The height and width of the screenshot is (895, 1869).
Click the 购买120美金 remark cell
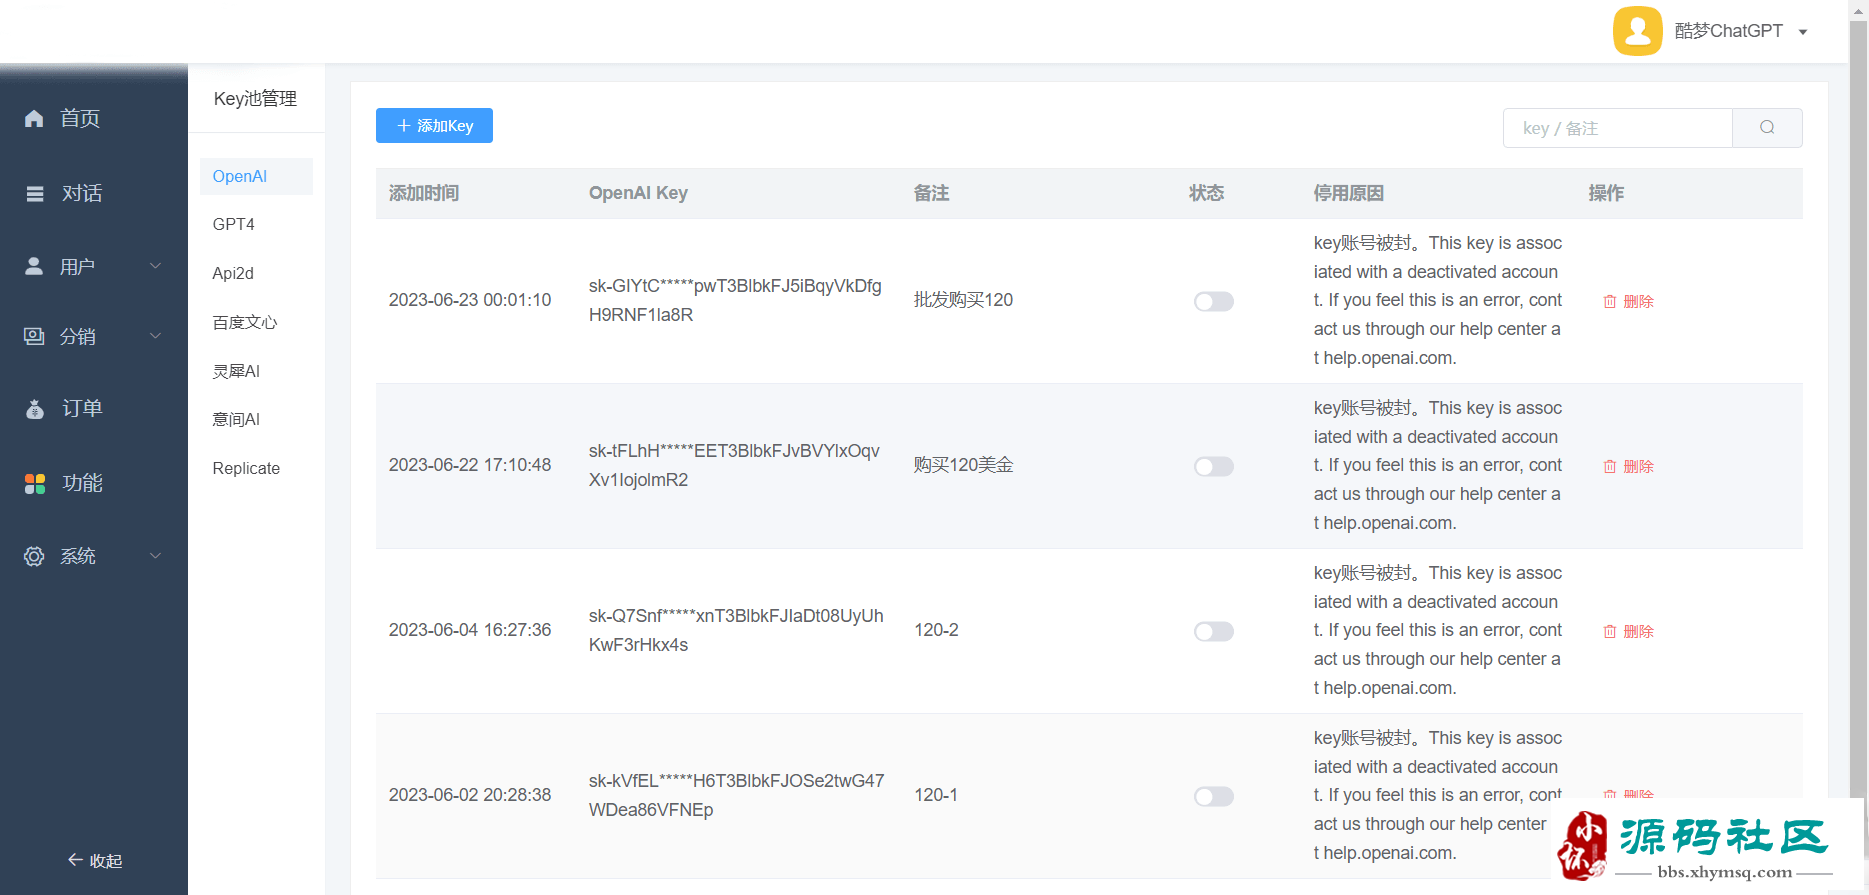coord(963,465)
